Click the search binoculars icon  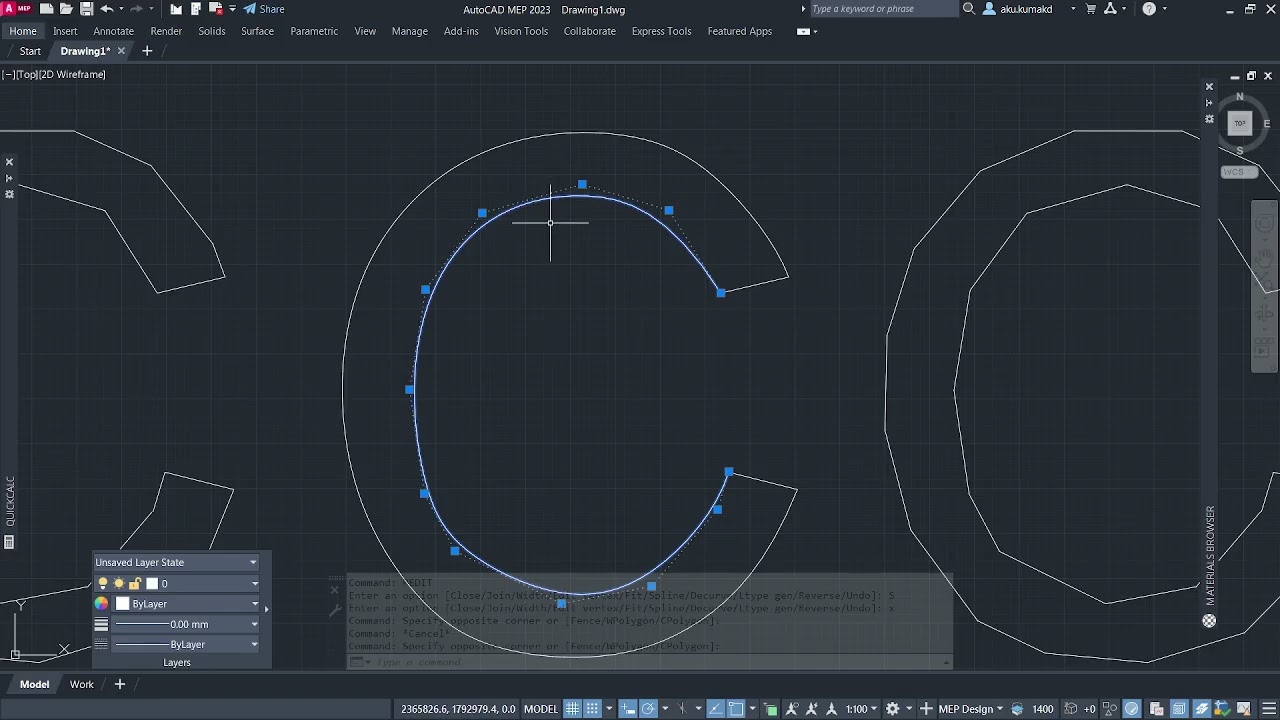(968, 9)
